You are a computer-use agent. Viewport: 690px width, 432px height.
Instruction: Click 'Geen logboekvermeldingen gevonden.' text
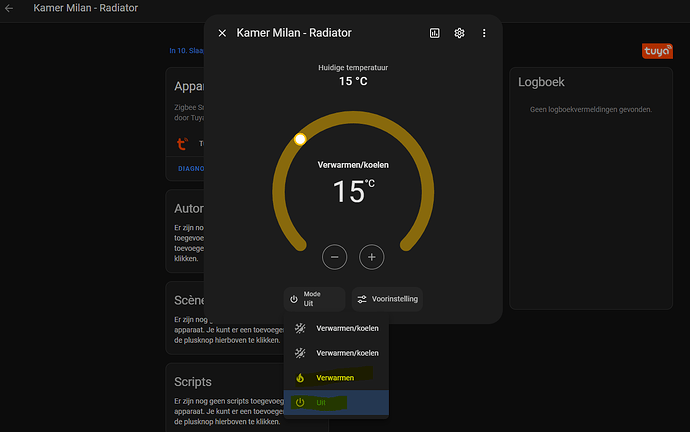click(591, 110)
